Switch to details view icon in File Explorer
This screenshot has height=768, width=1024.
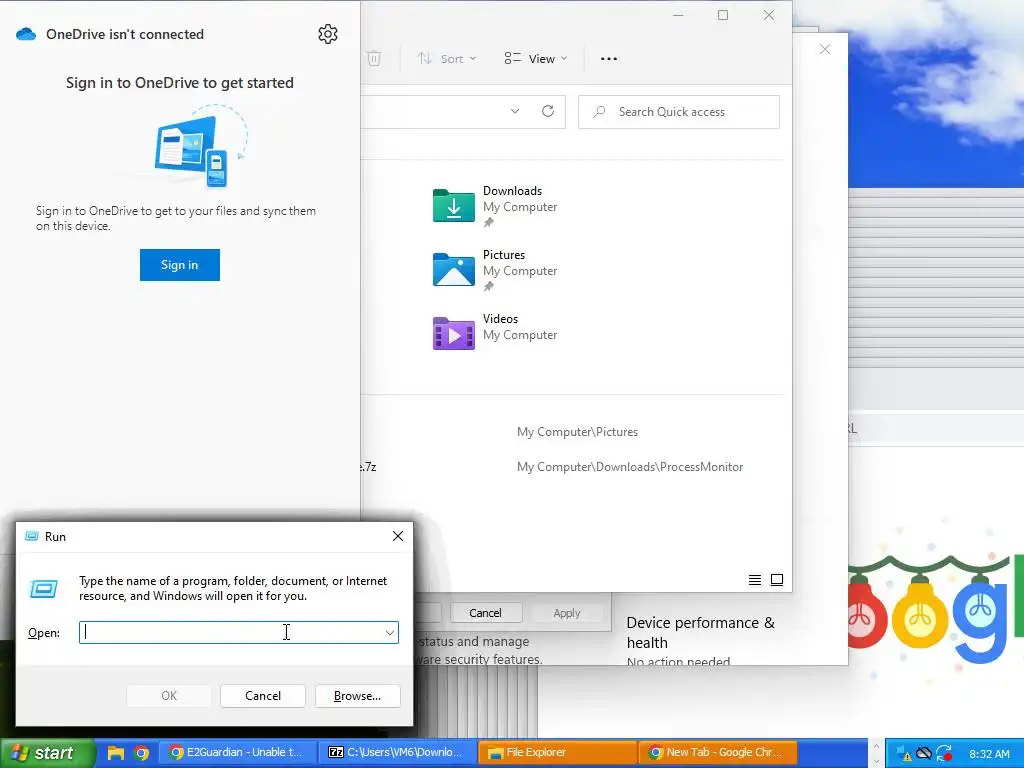click(755, 580)
